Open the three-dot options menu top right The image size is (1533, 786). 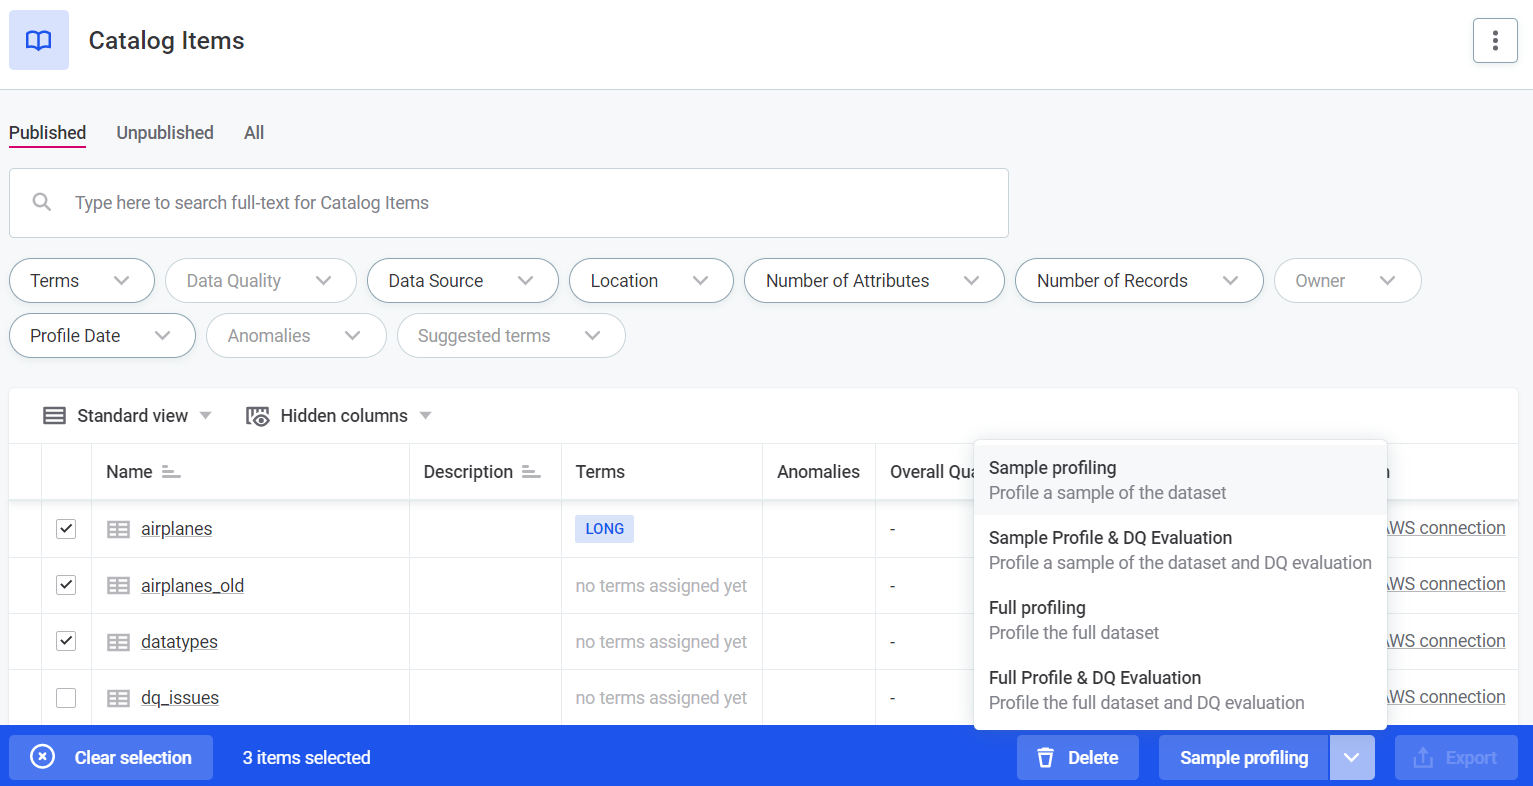coord(1495,40)
